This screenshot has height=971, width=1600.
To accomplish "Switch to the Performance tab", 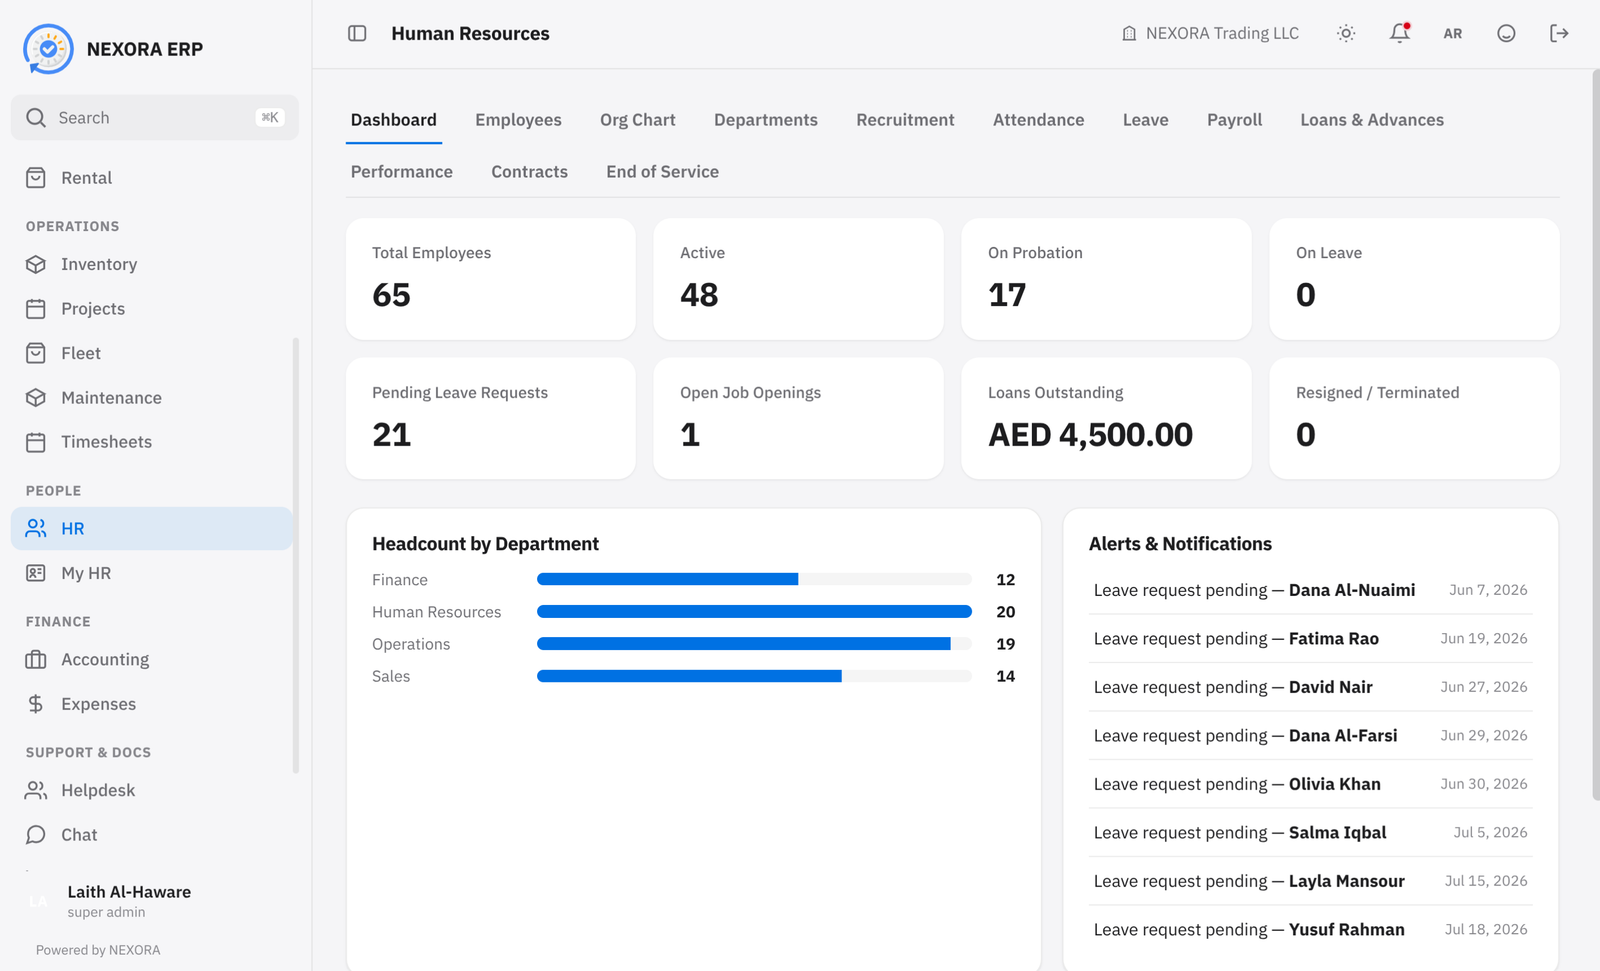I will pyautogui.click(x=402, y=172).
